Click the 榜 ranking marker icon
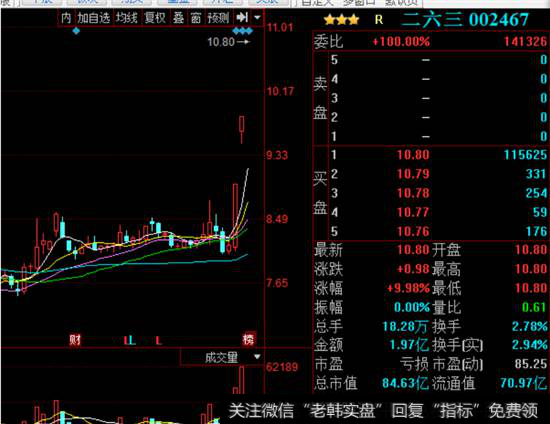 (x=249, y=339)
